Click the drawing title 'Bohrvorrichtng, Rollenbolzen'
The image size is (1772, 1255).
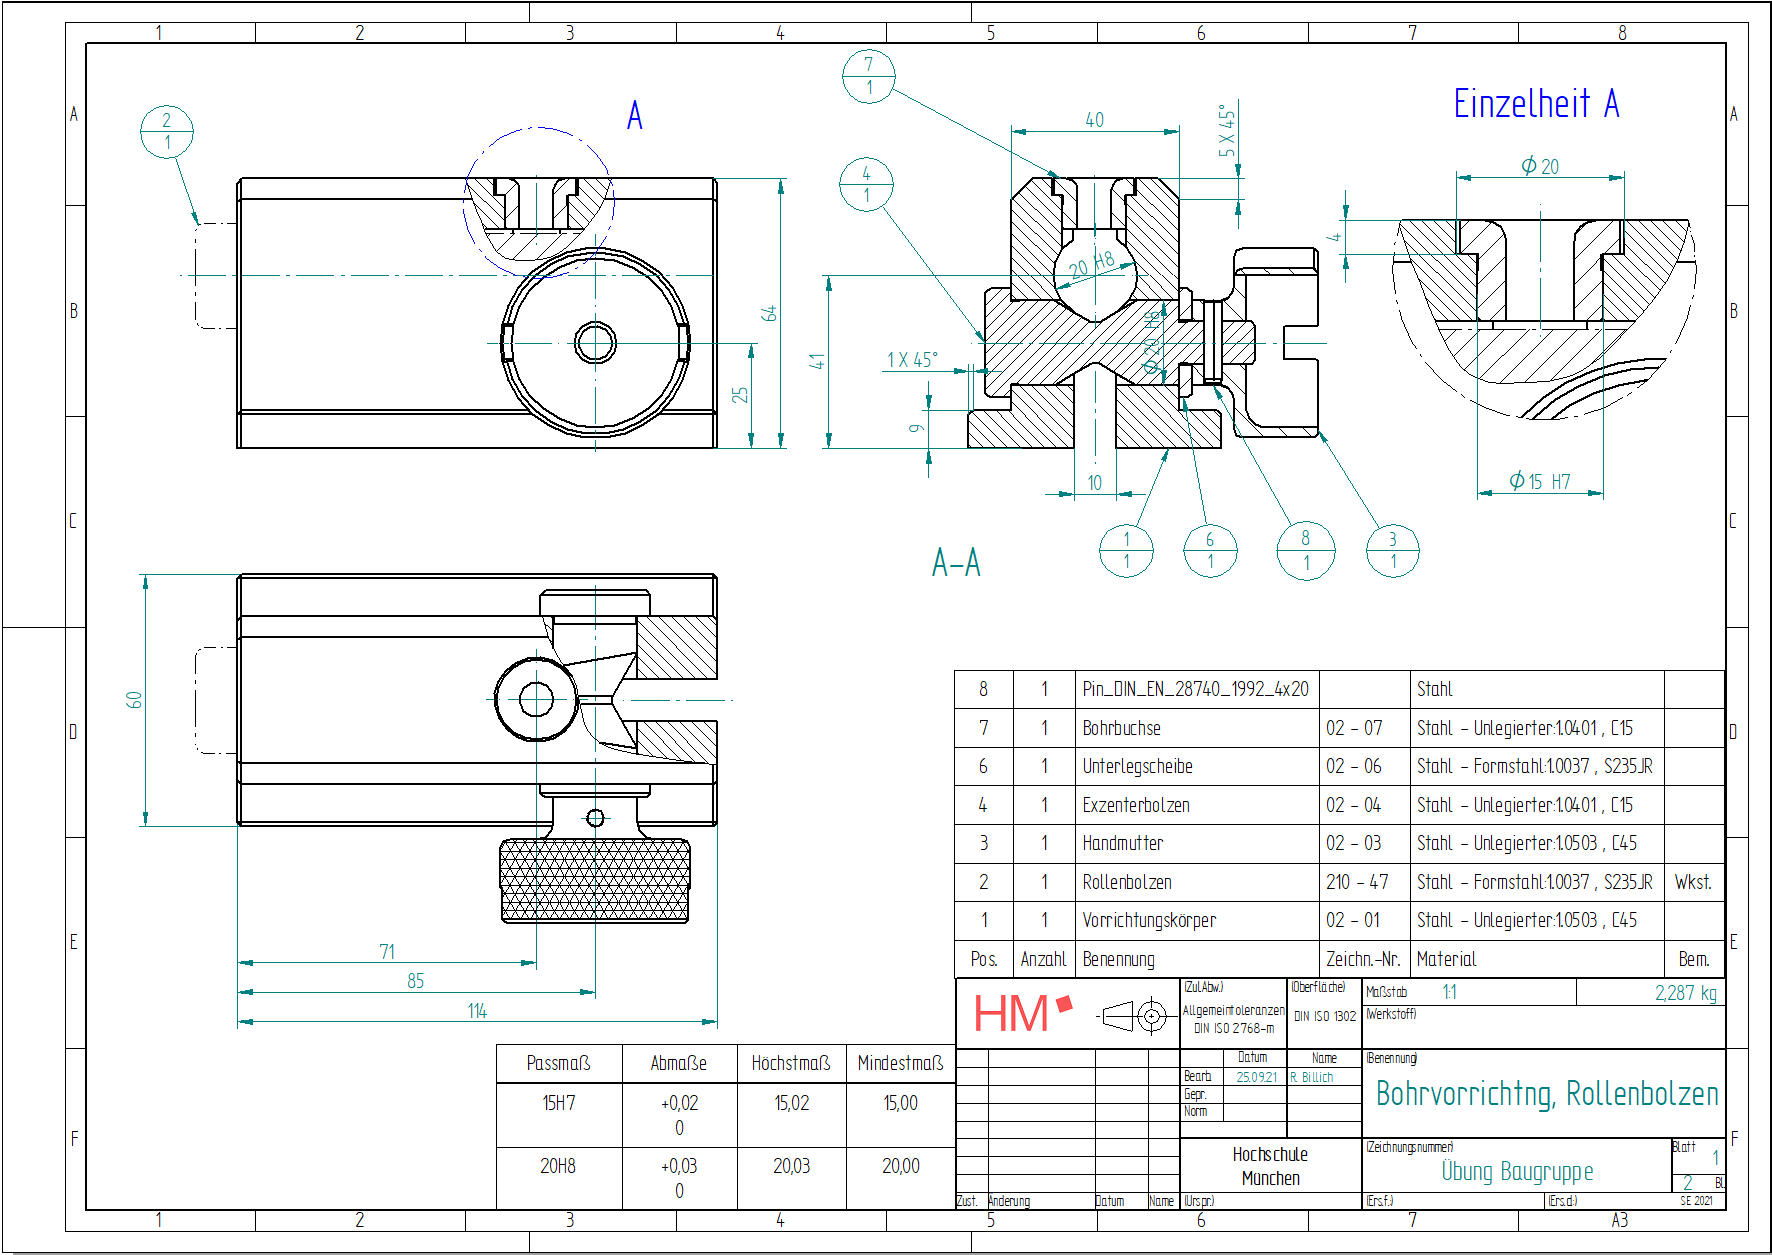(x=1546, y=1094)
